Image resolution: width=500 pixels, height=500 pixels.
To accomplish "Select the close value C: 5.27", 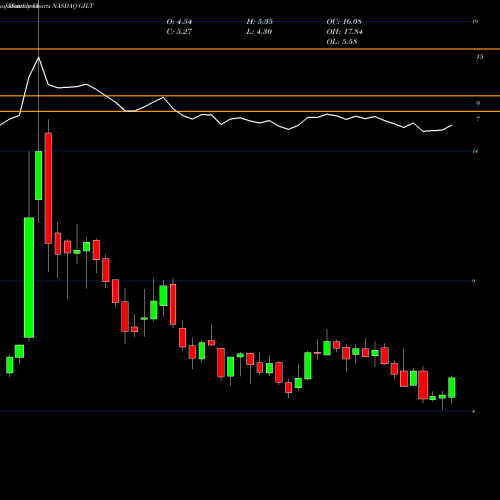I will (179, 32).
